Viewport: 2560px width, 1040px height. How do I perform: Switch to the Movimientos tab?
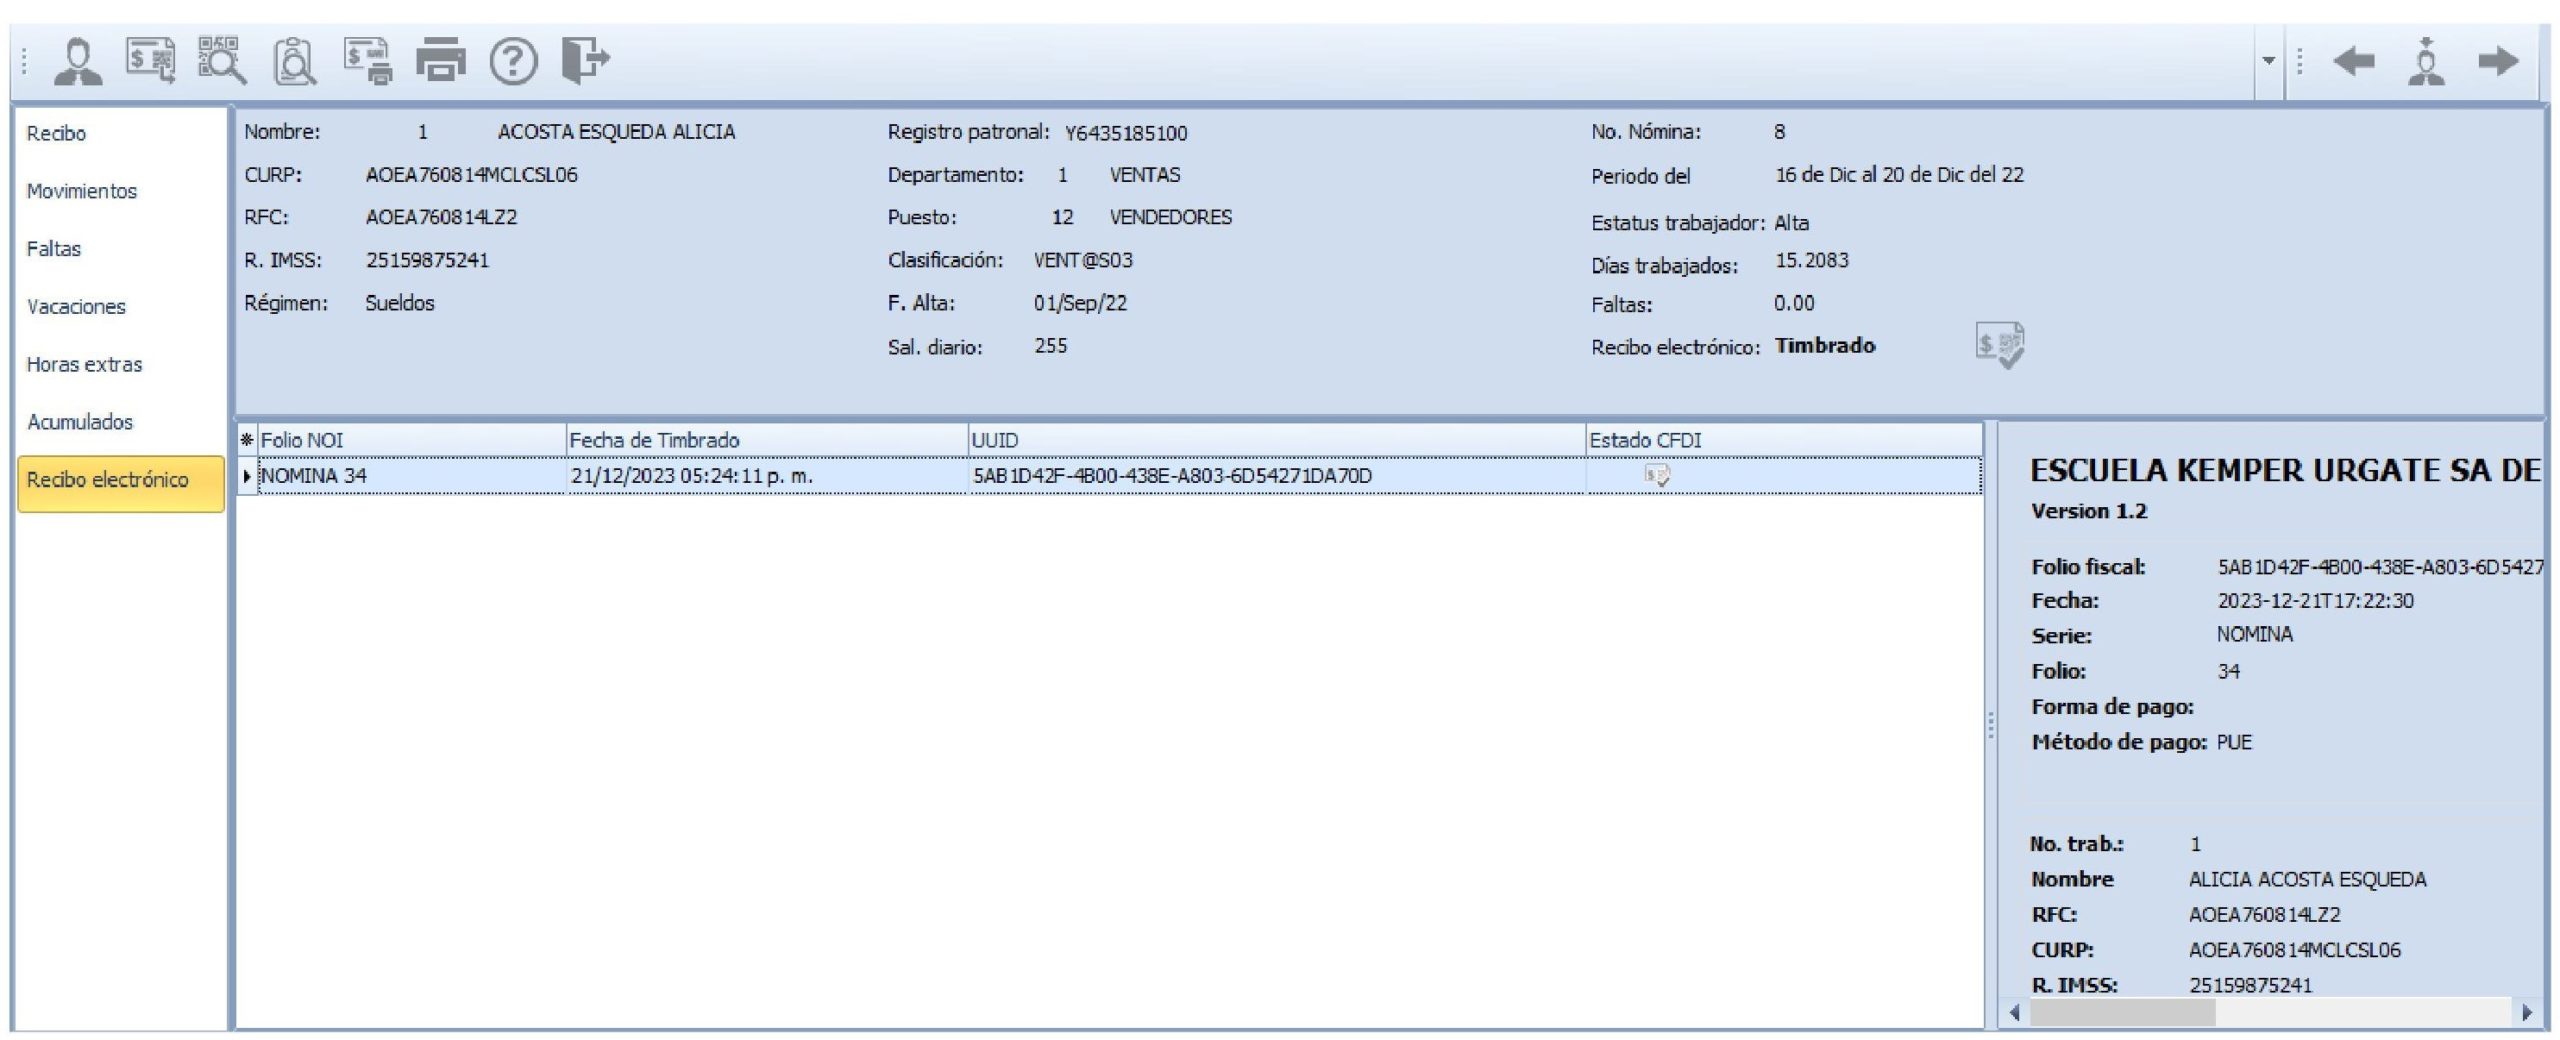coord(82,191)
